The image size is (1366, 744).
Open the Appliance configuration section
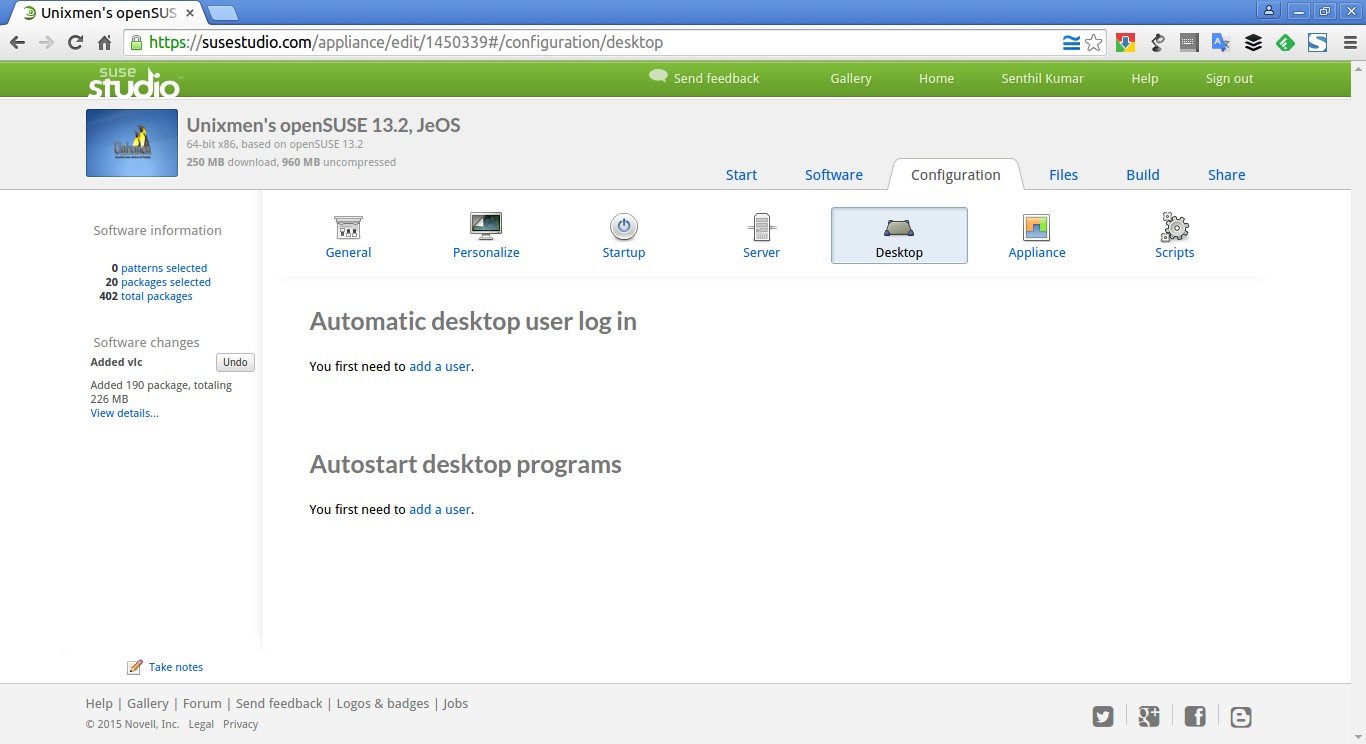point(1037,236)
